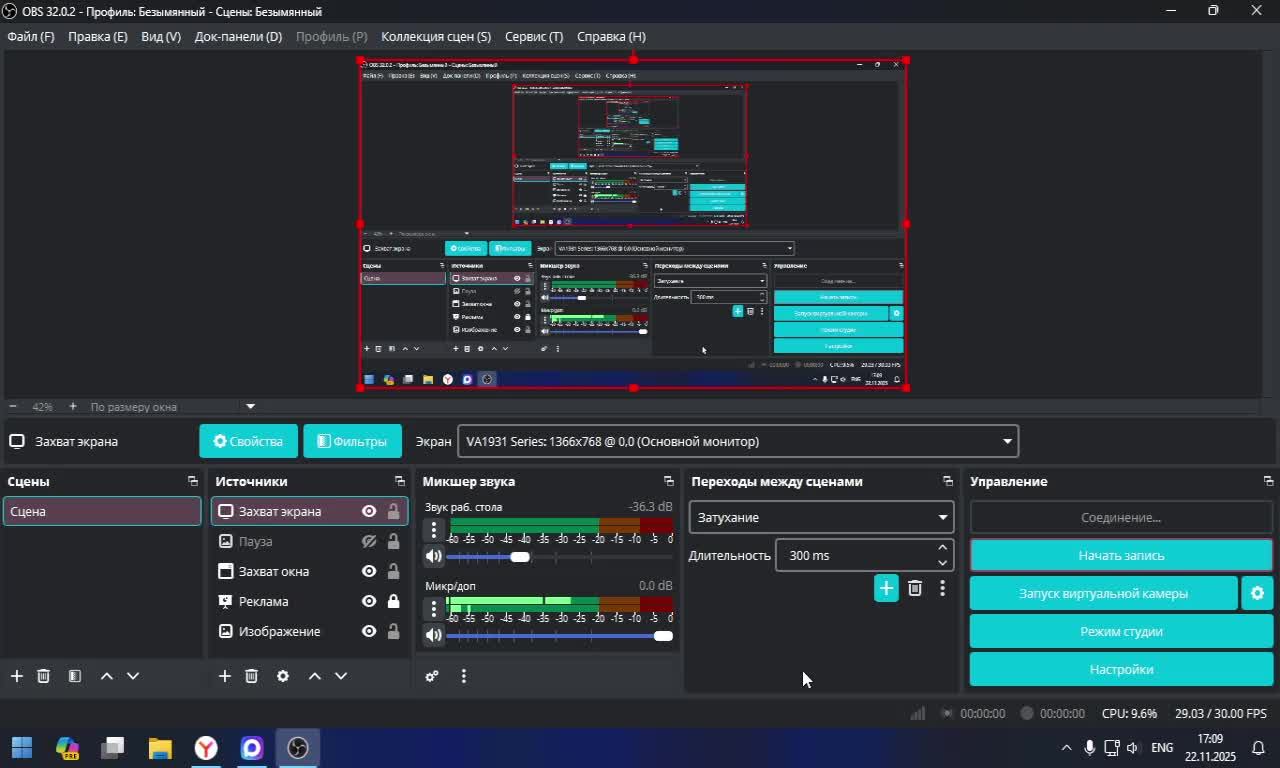Open advanced audio properties gears icon
This screenshot has height=768, width=1280.
tap(432, 676)
